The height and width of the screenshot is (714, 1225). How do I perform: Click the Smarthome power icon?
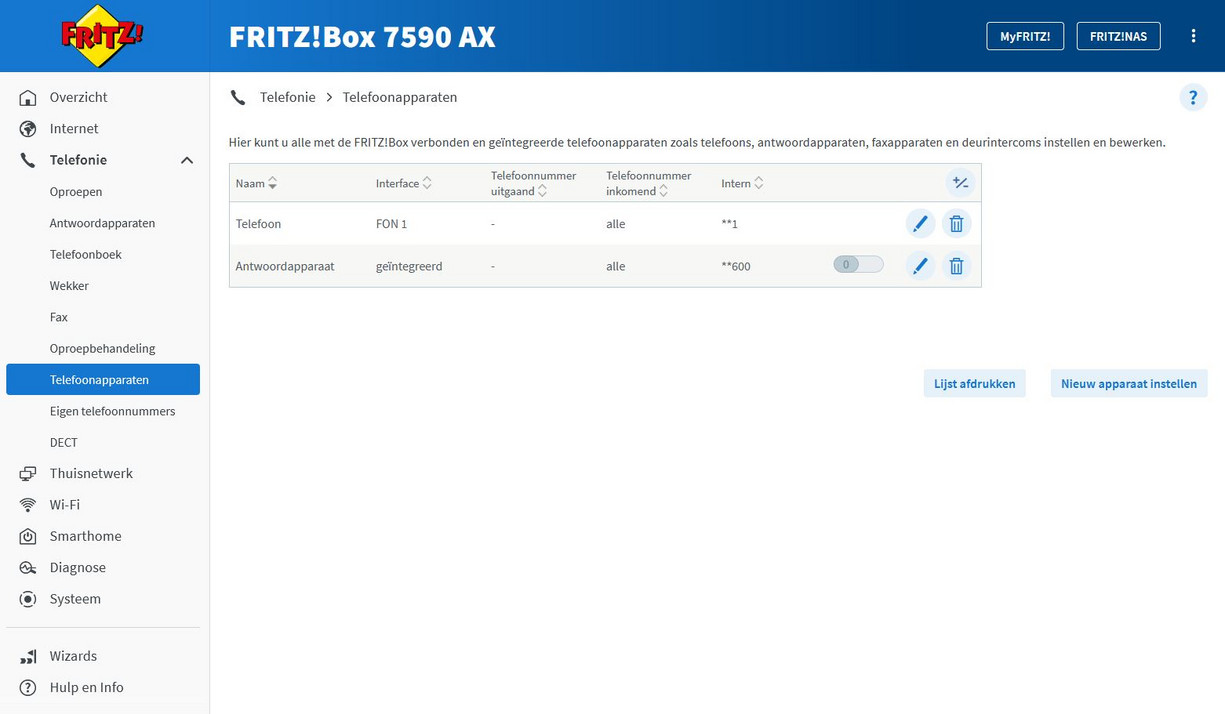pos(28,537)
